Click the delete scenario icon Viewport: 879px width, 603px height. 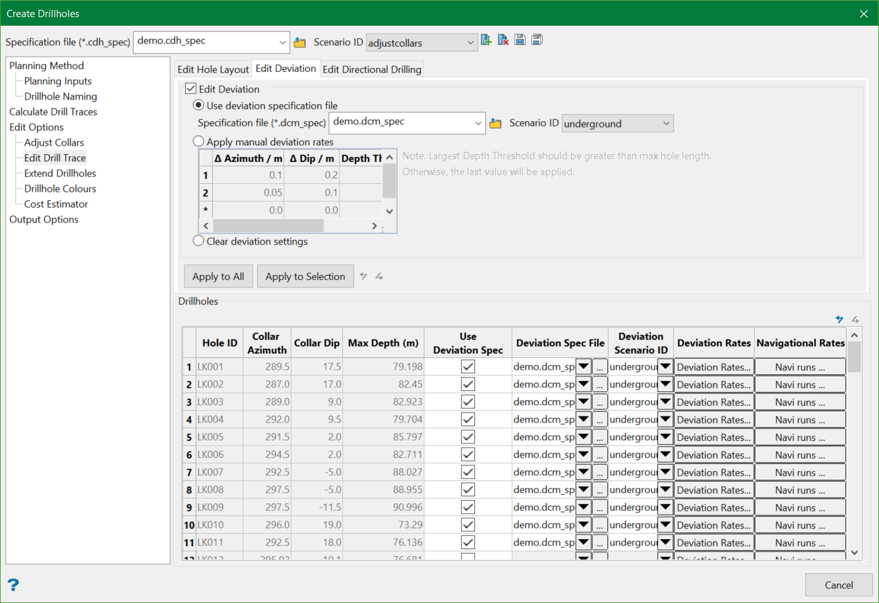coord(503,41)
